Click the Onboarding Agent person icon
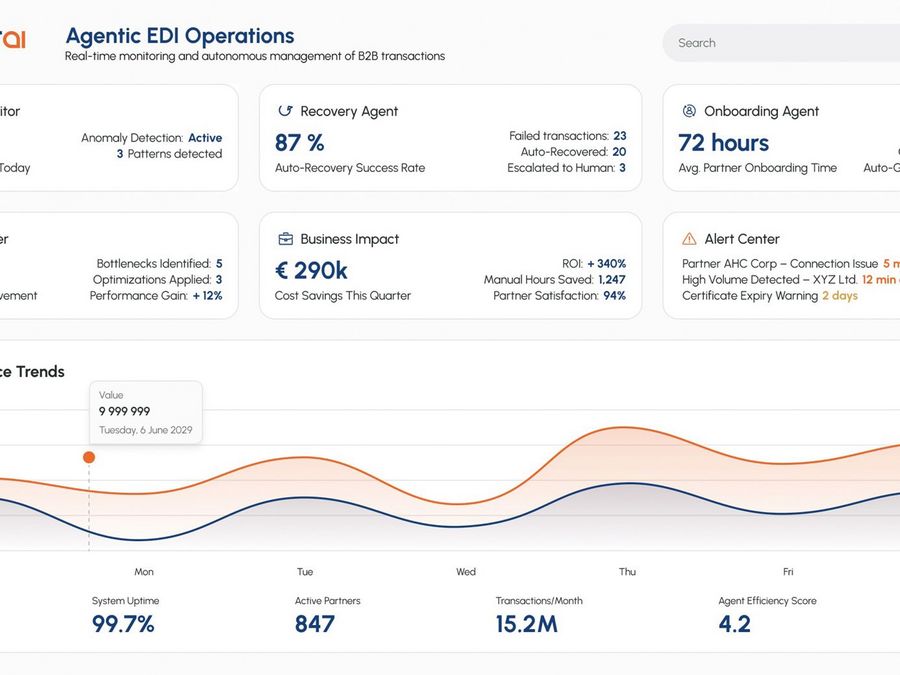This screenshot has width=900, height=675. (x=689, y=111)
